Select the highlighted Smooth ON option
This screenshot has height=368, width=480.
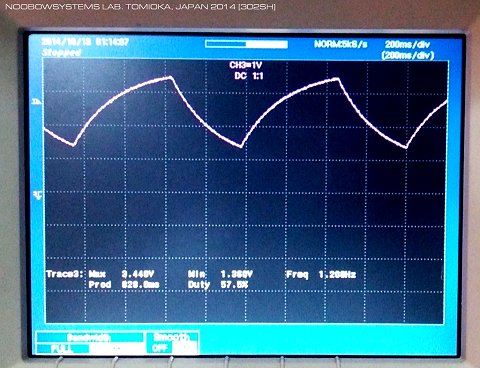coord(184,348)
